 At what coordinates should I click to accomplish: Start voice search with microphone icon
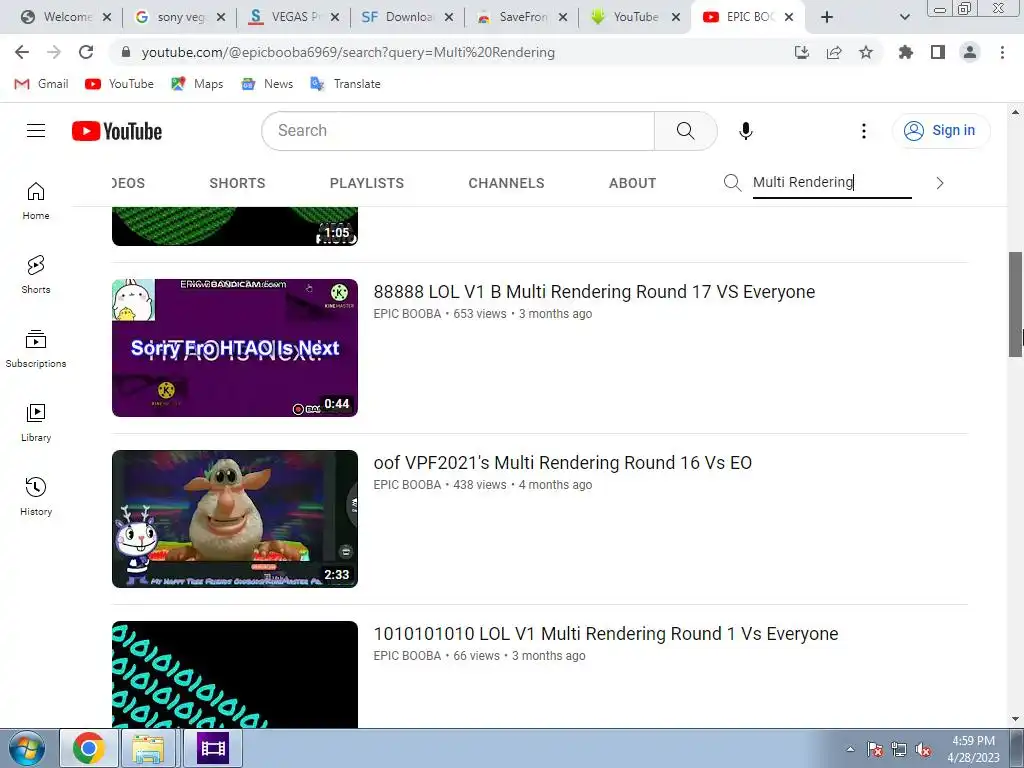(745, 131)
